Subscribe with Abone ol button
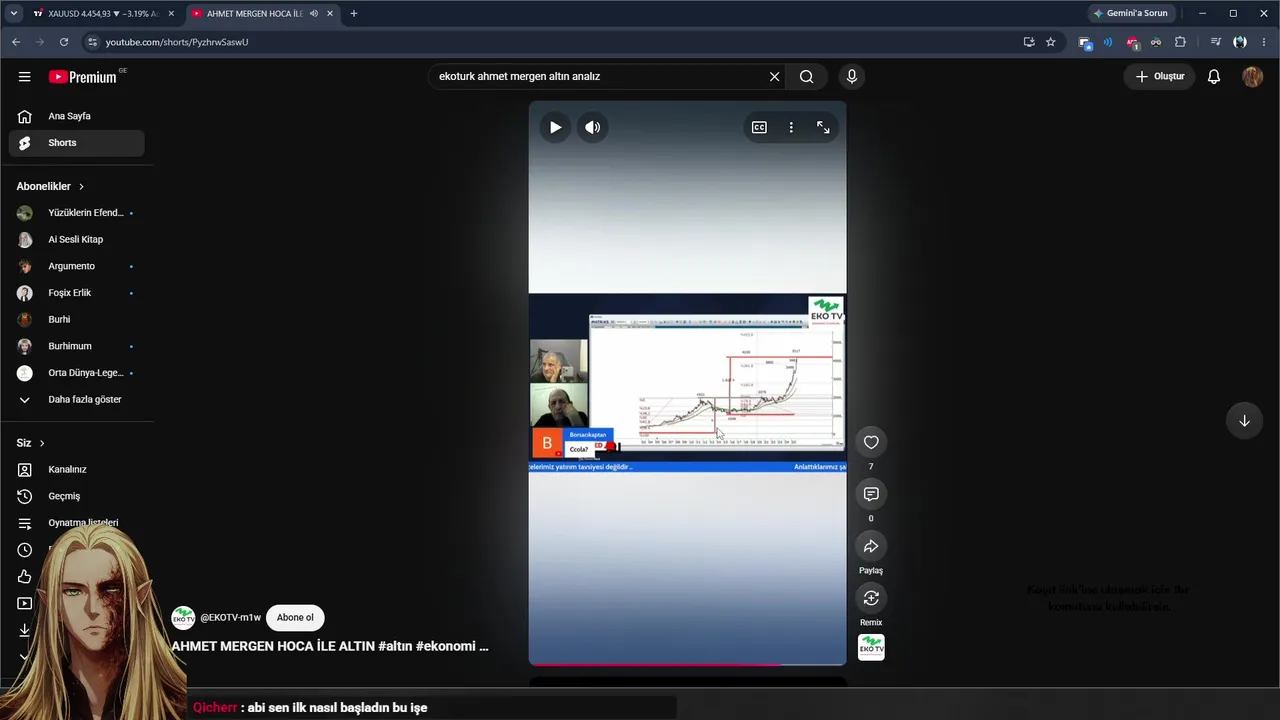1280x720 pixels. tap(295, 617)
